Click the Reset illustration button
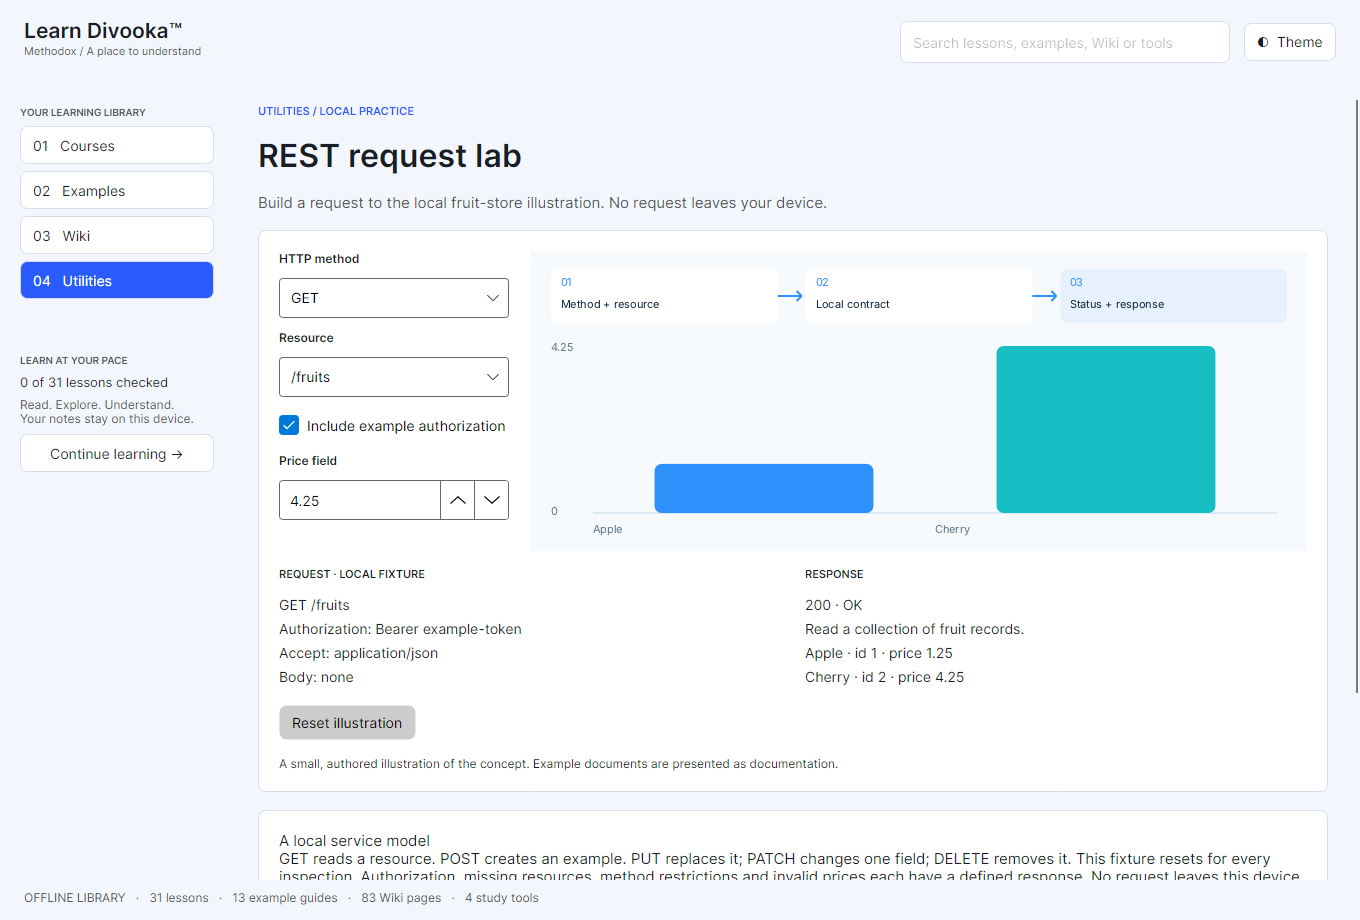 click(x=347, y=723)
